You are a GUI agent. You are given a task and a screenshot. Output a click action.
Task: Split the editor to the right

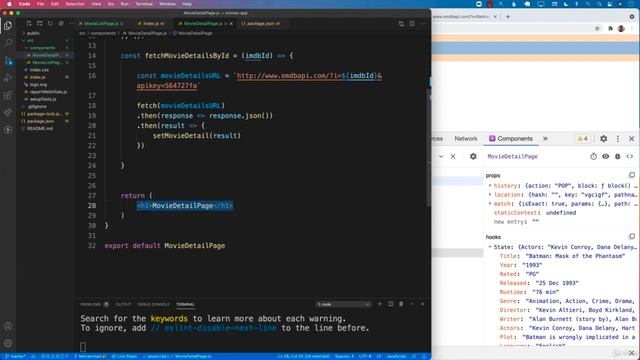pyautogui.click(x=412, y=24)
